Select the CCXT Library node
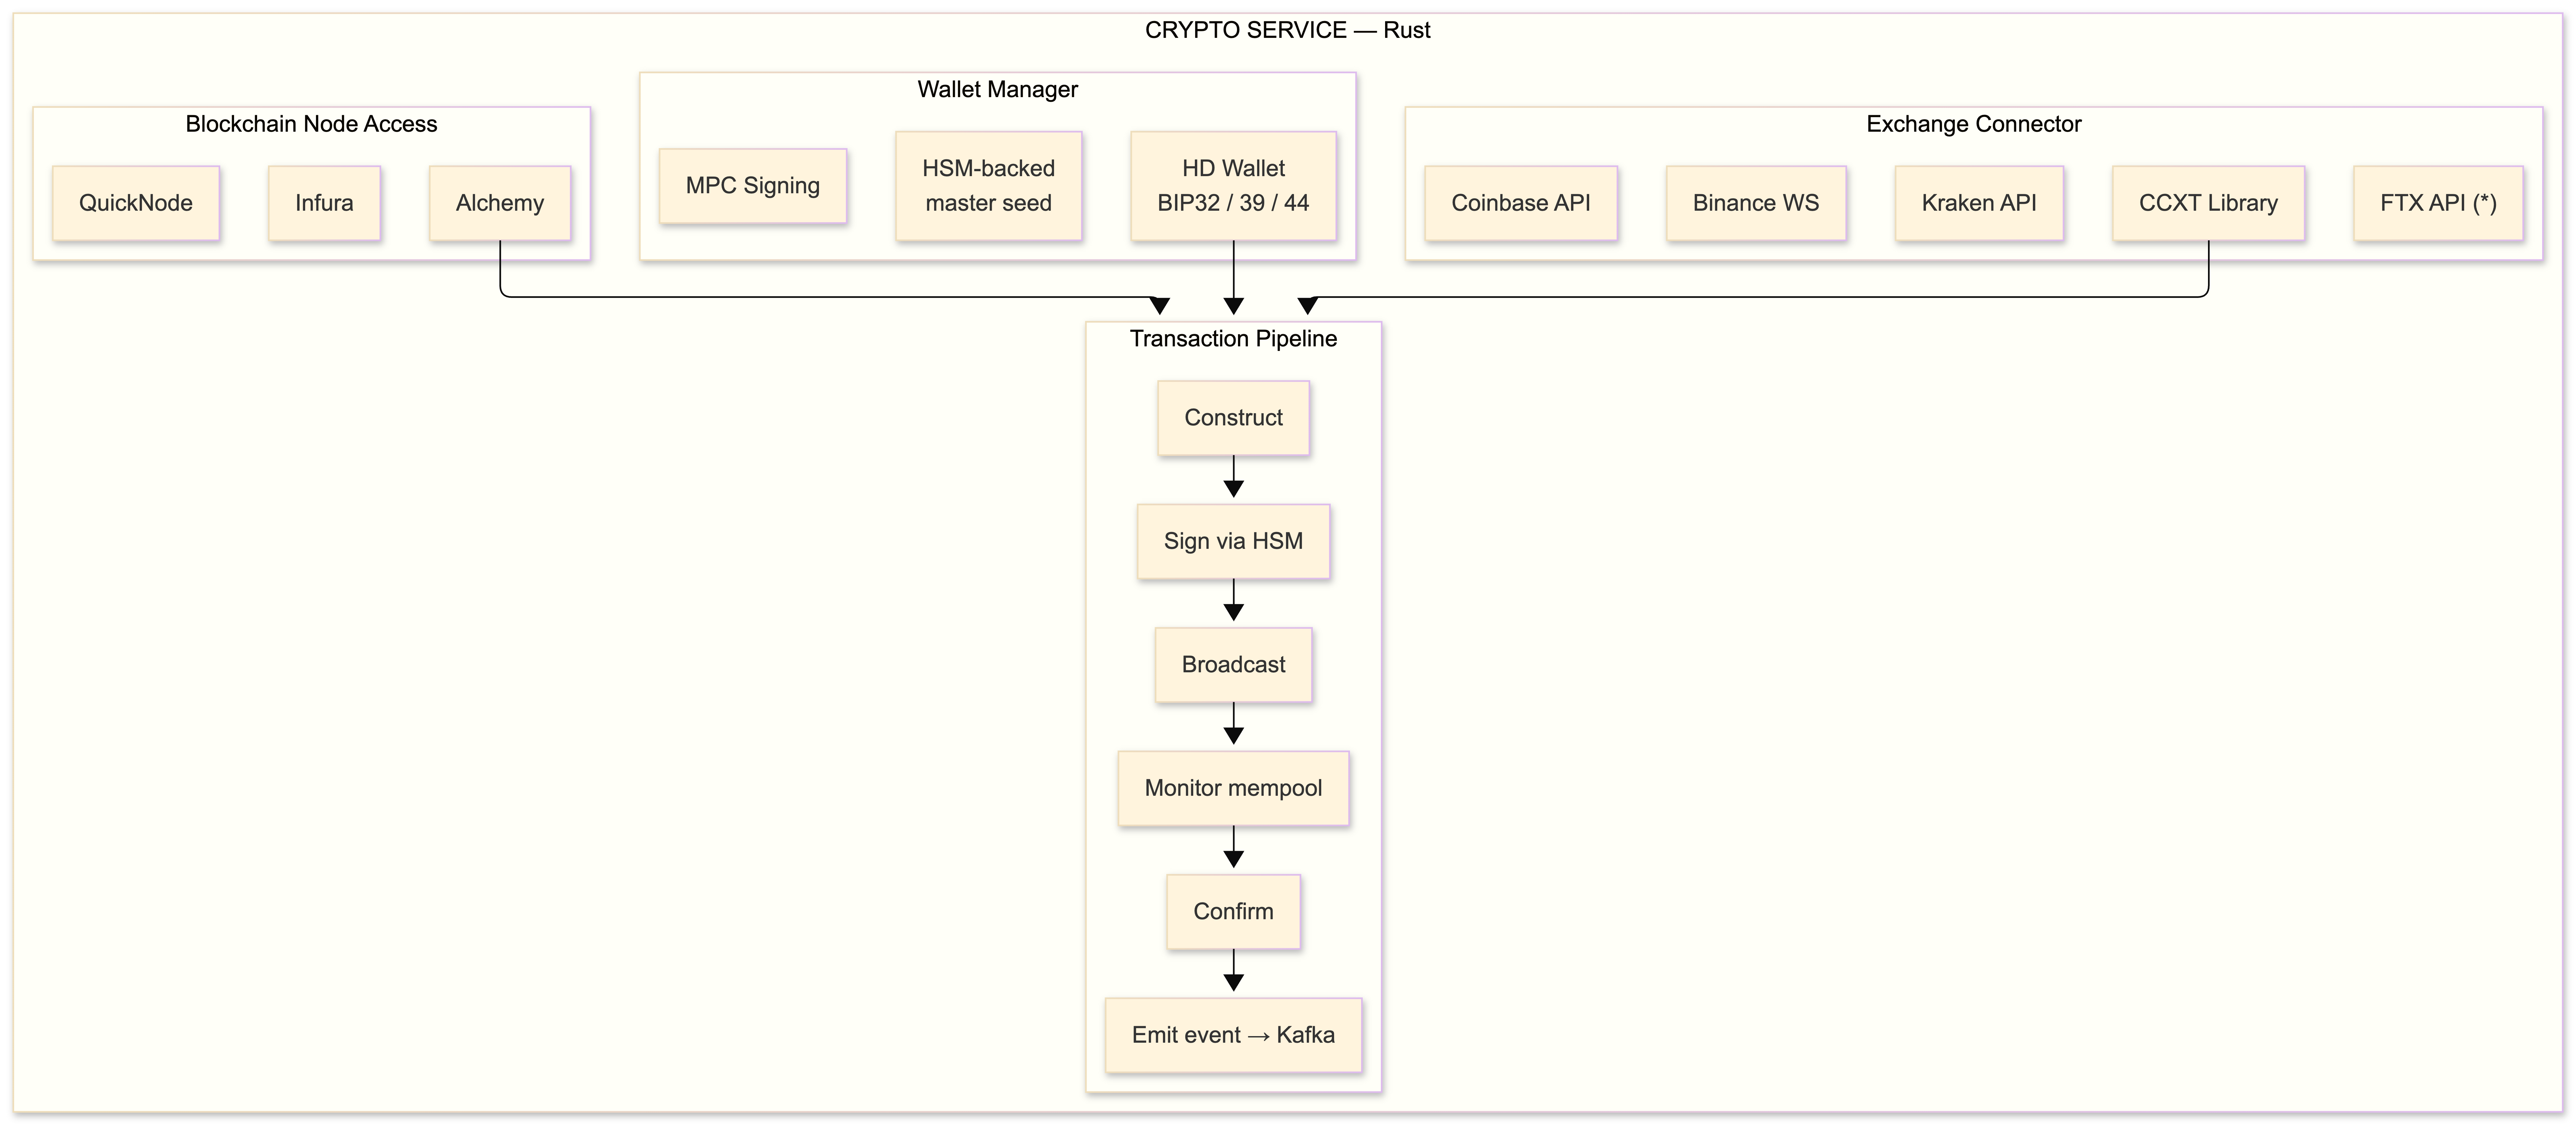Image resolution: width=2576 pixels, height=1125 pixels. (x=2208, y=203)
